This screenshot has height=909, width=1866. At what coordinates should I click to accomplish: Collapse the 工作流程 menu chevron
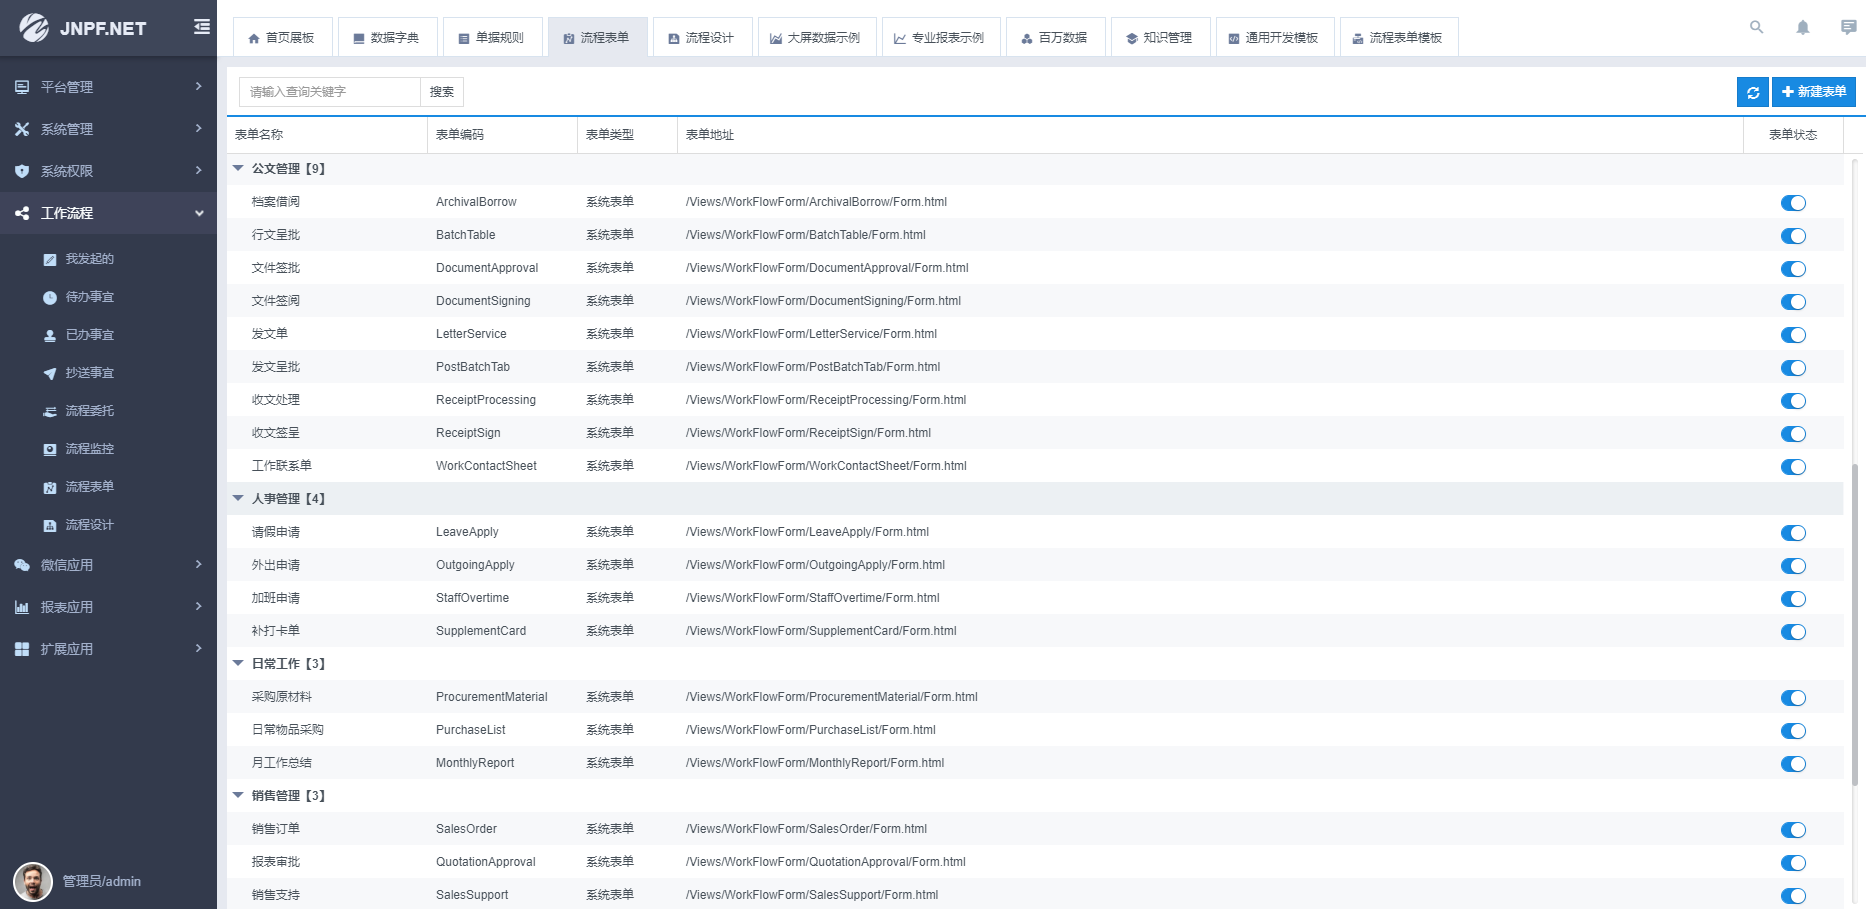[199, 213]
